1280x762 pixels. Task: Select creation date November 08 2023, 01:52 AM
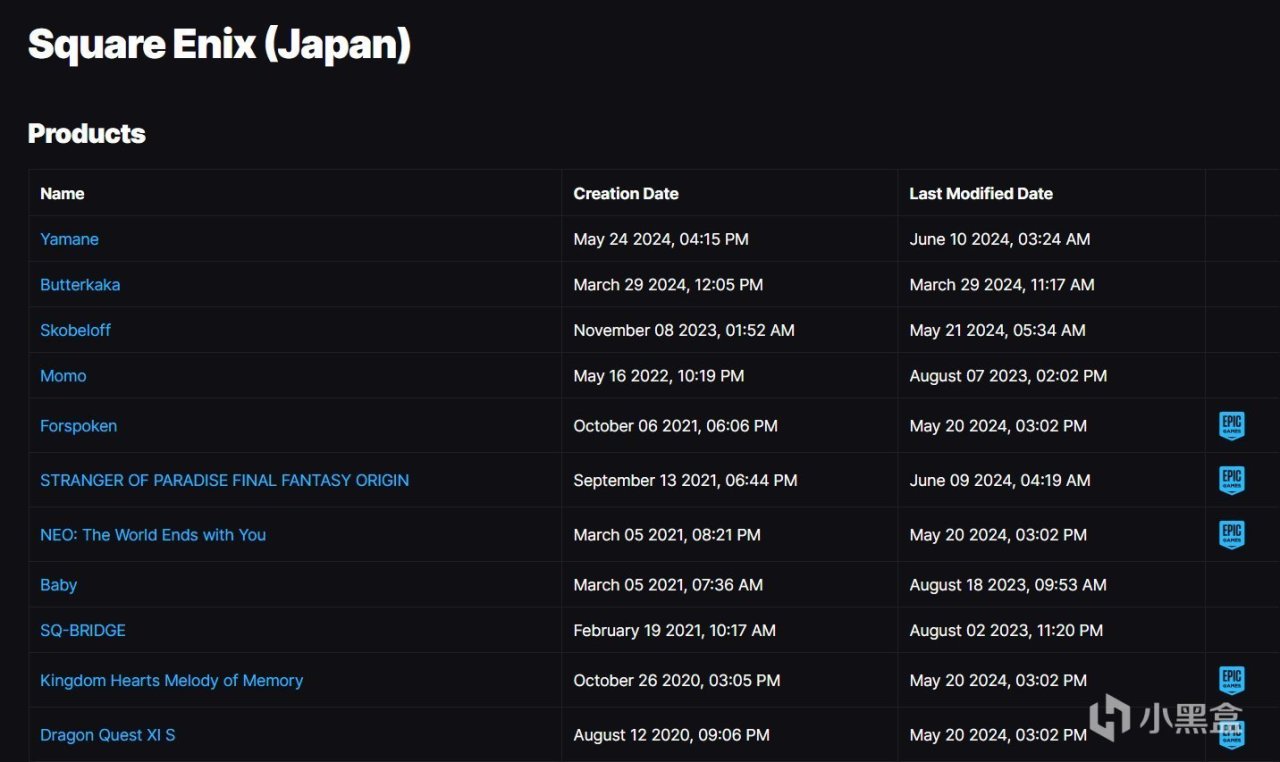684,330
